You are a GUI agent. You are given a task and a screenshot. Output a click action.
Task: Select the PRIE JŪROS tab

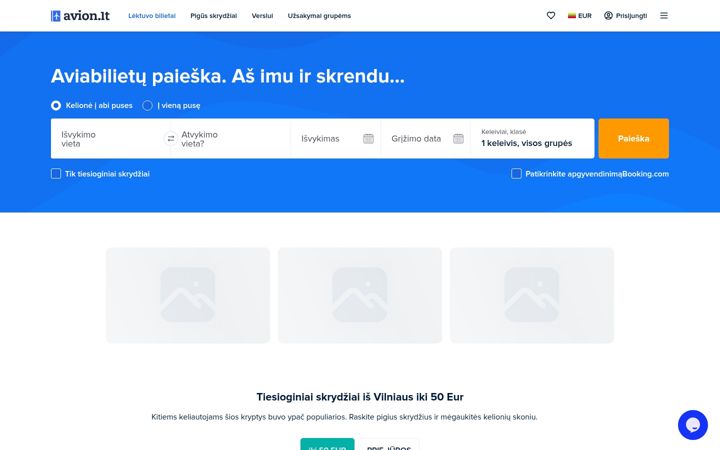tap(388, 445)
